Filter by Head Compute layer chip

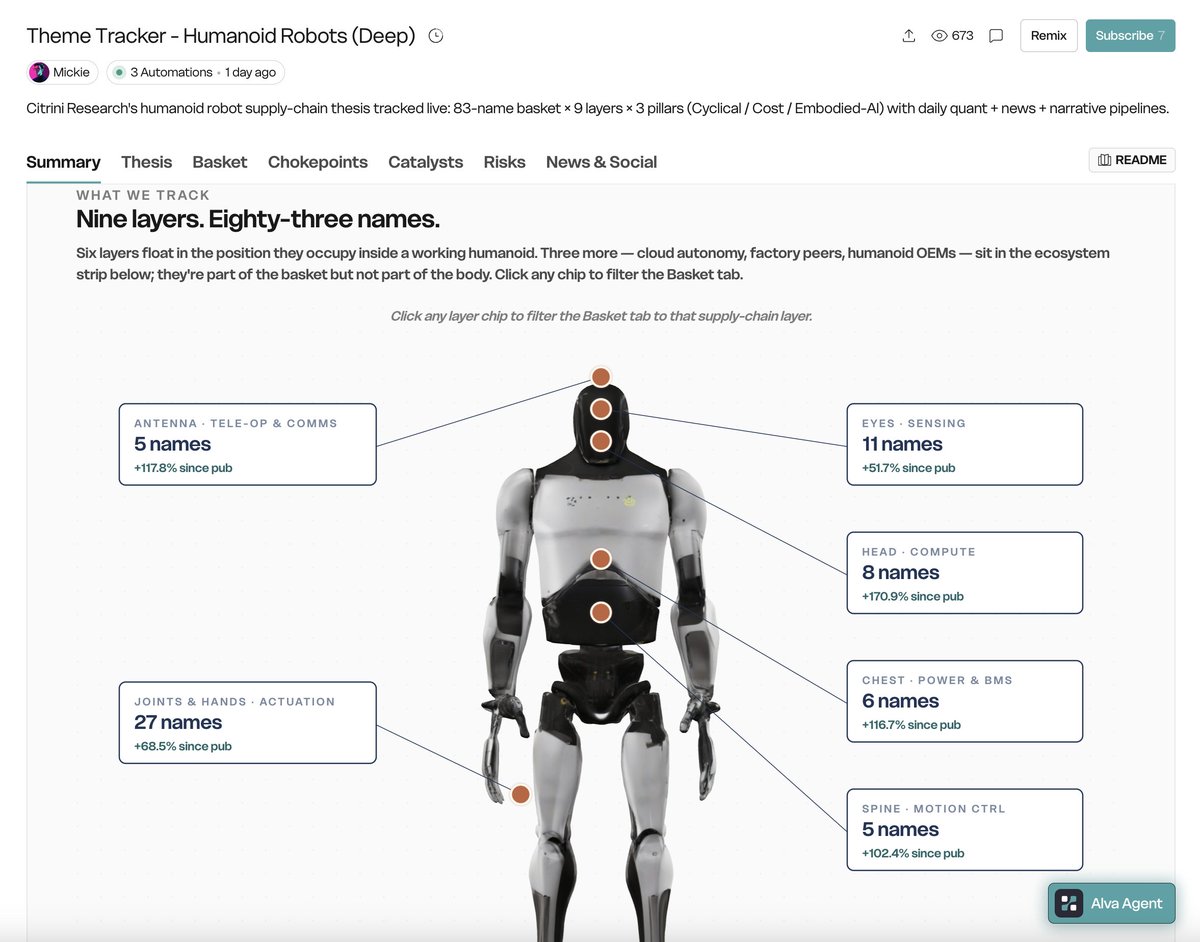point(965,573)
